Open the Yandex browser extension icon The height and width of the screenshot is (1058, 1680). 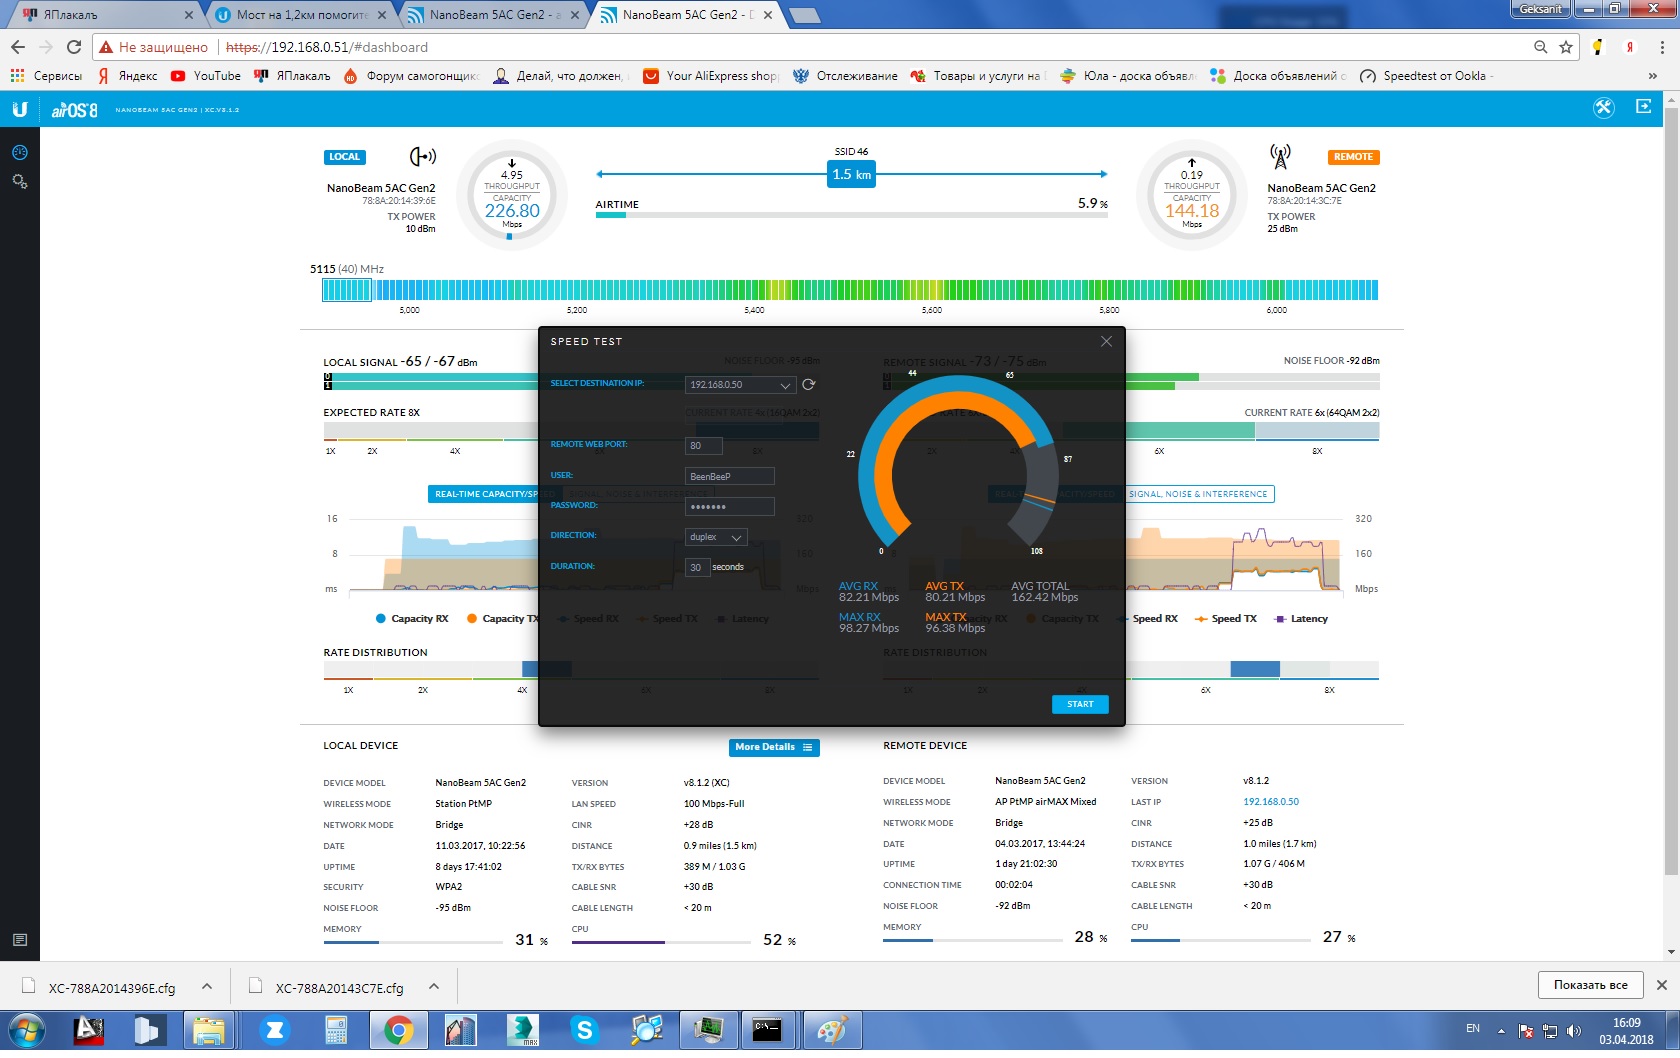tap(1630, 47)
